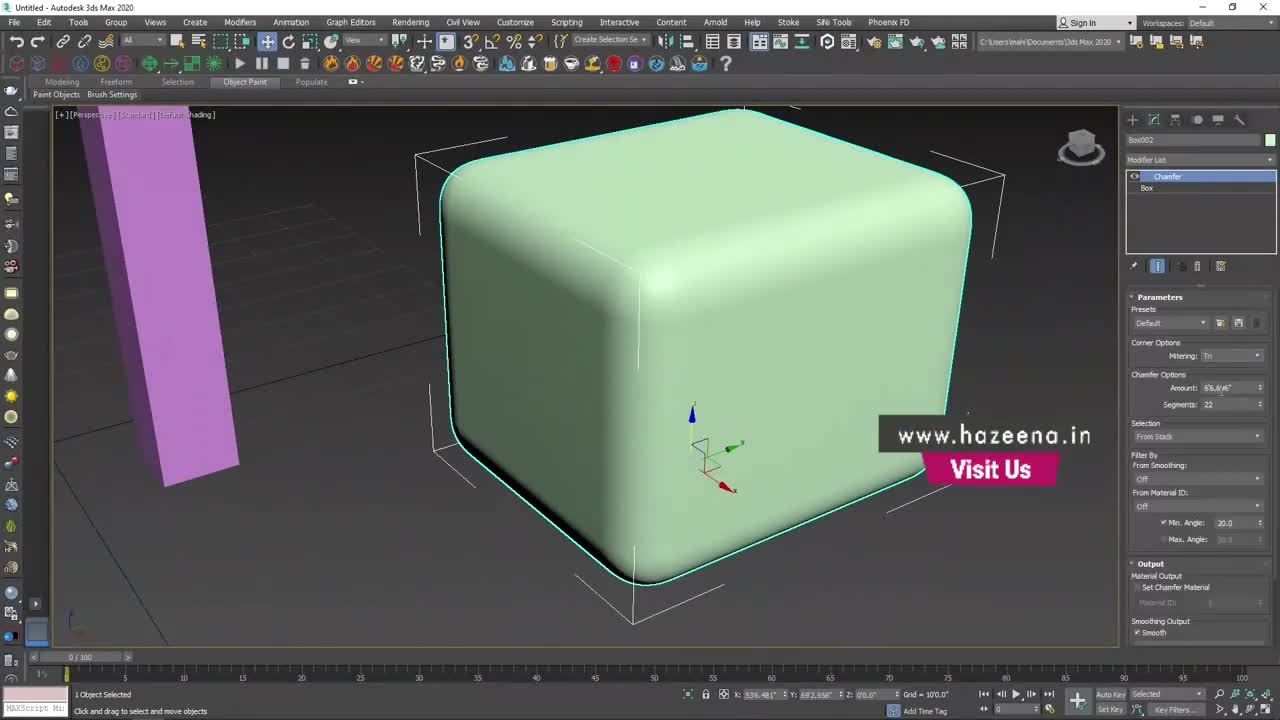Open the Render Setup teapot icon
The width and height of the screenshot is (1280, 720).
(873, 41)
